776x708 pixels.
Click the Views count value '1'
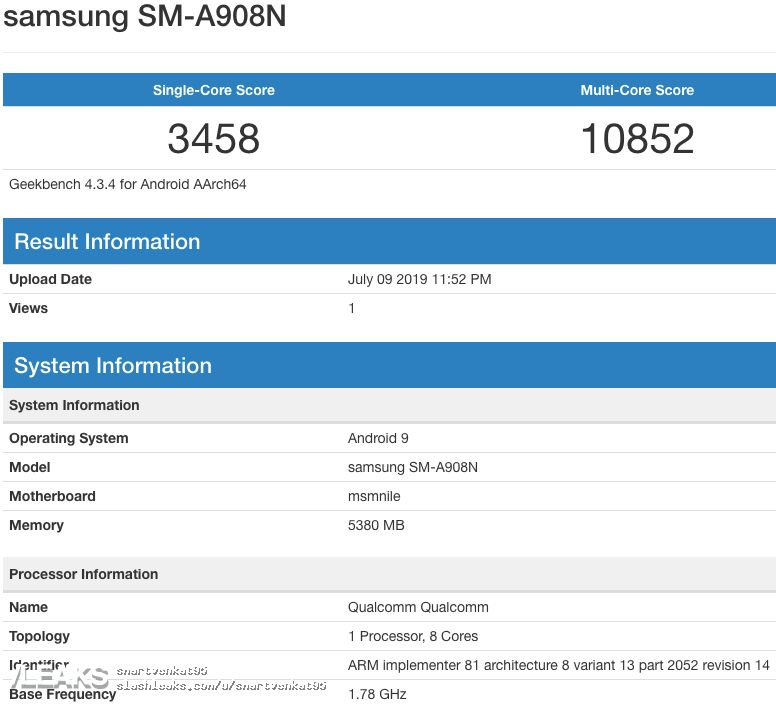click(351, 308)
